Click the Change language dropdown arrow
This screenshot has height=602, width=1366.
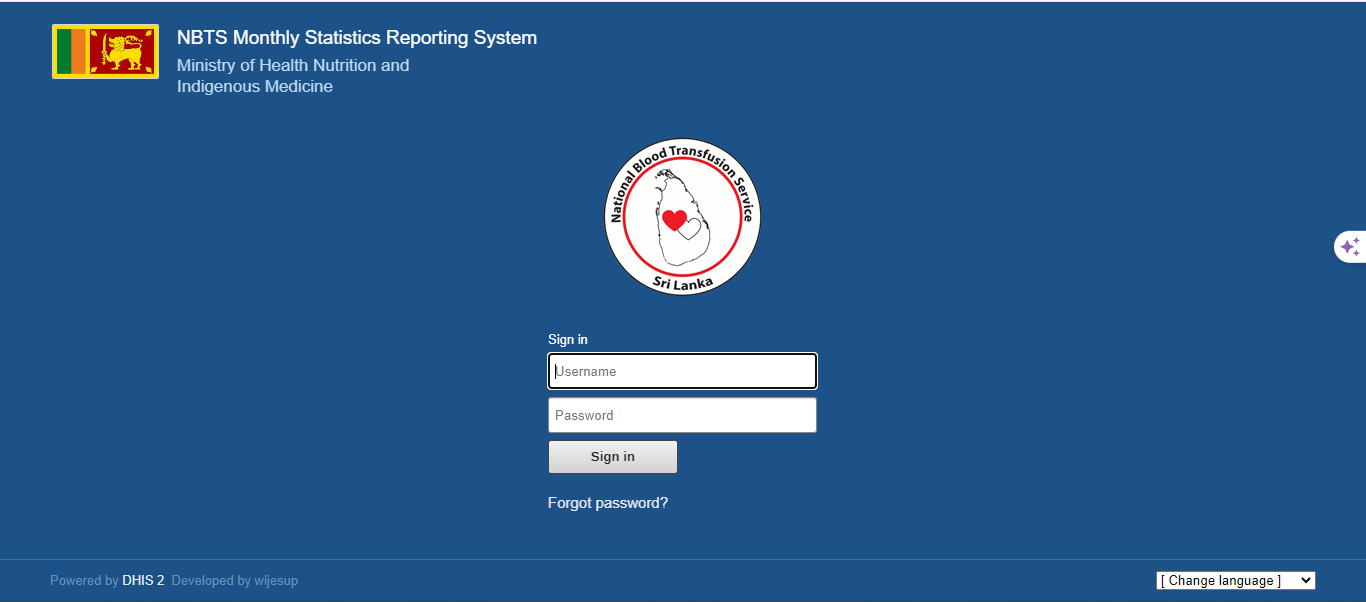click(1305, 581)
